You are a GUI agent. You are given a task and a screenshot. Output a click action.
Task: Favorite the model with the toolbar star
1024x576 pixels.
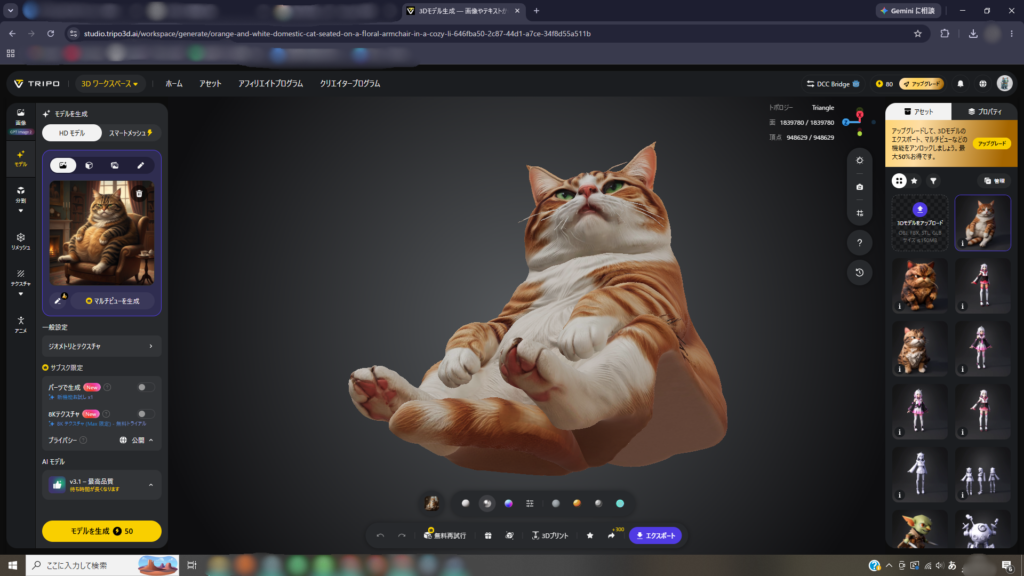click(x=590, y=536)
